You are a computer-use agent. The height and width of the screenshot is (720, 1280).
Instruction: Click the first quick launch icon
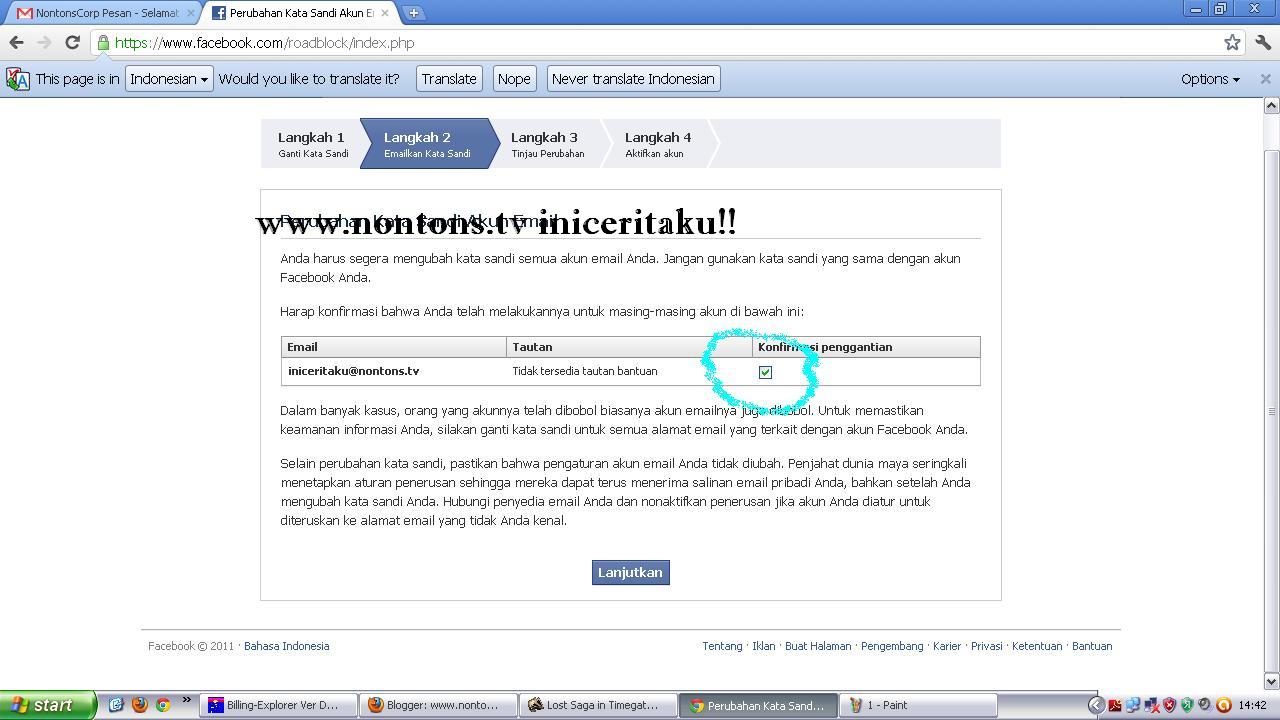click(116, 705)
